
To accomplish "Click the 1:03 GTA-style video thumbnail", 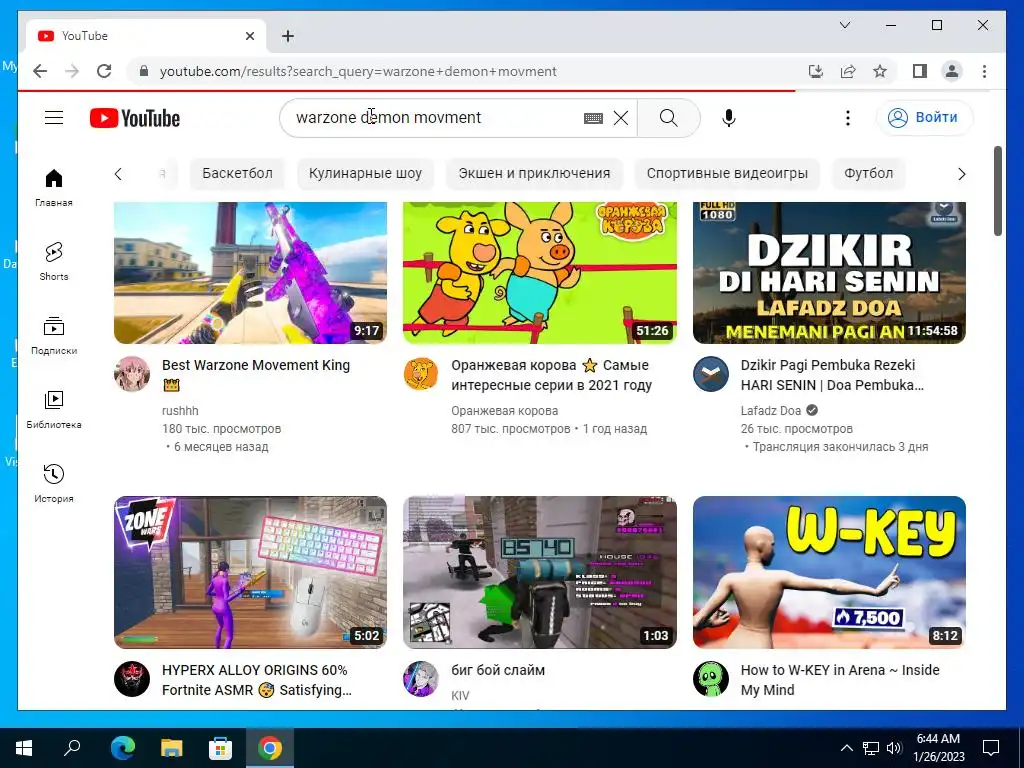I will pos(539,572).
